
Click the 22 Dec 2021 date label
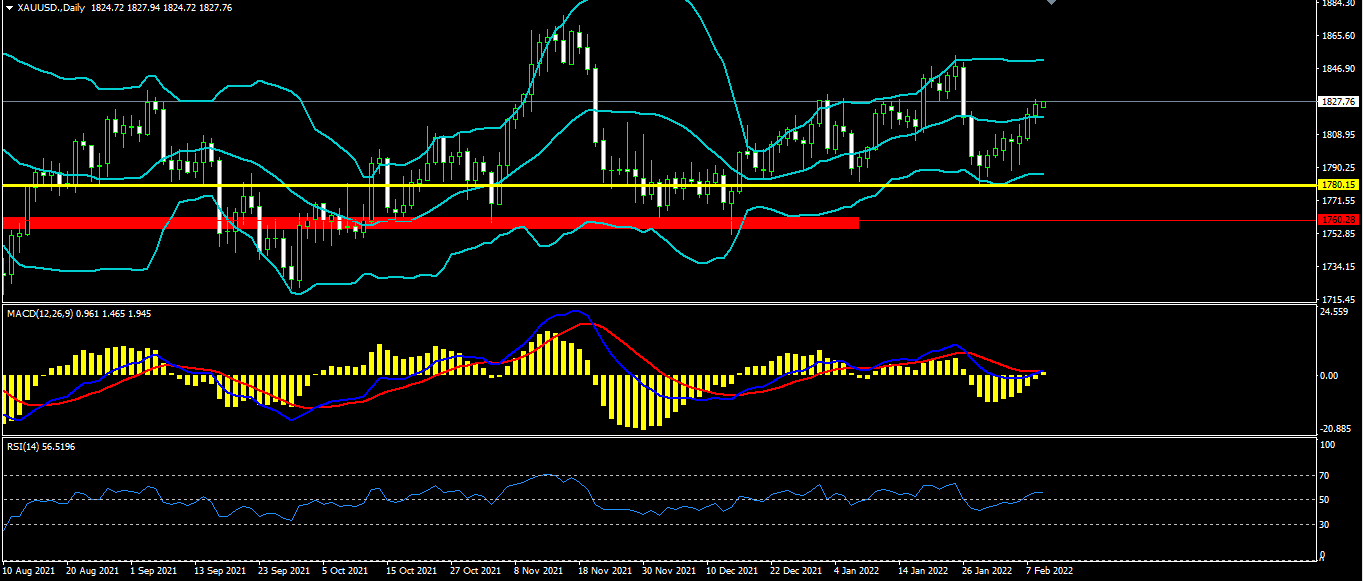tap(797, 571)
